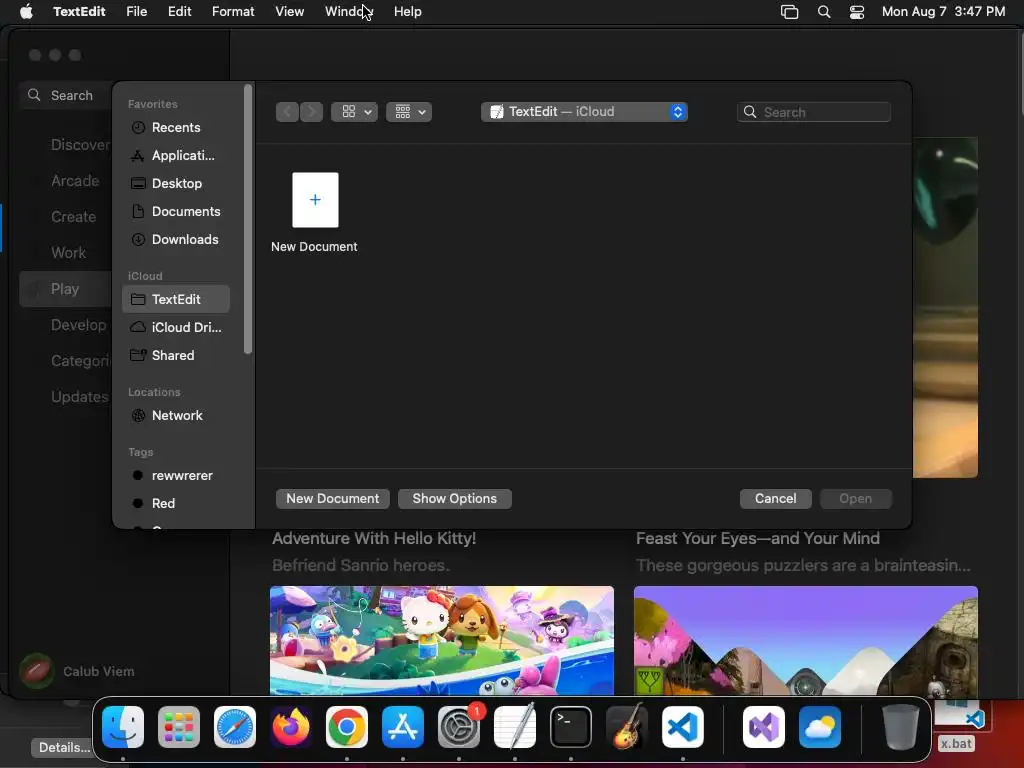Screen dimensions: 1024x768
Task: Click the Stage Manager menu bar icon
Action: tap(790, 12)
